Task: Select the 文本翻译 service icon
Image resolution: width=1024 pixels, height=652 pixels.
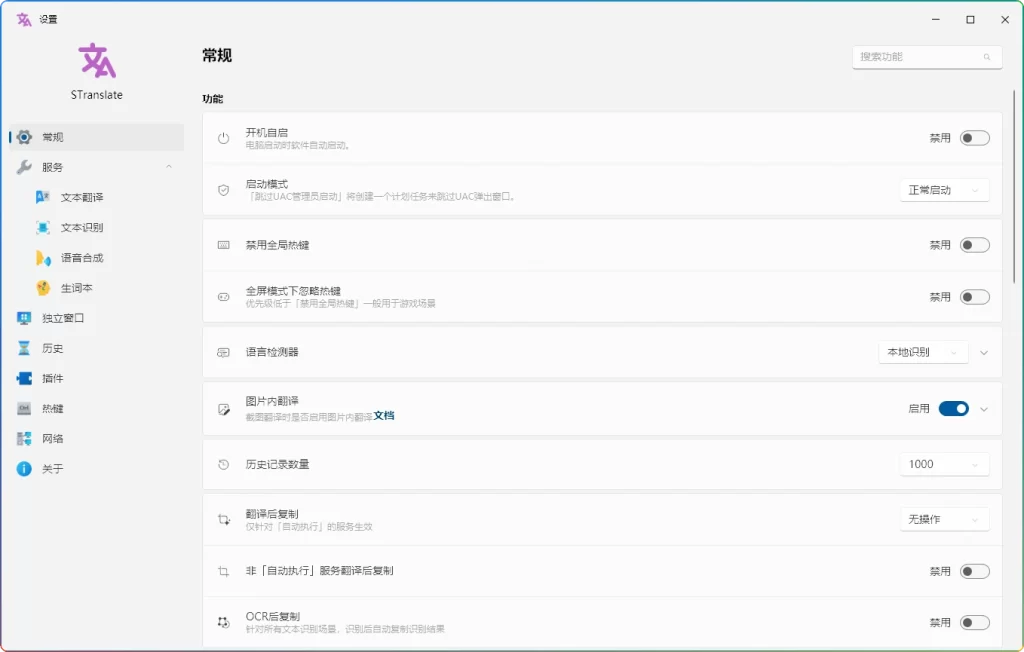Action: point(40,197)
